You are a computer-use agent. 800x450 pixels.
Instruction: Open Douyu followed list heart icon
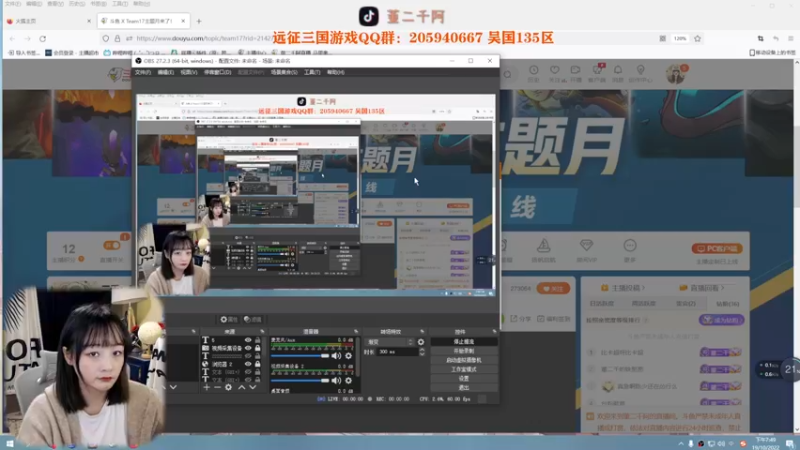tap(555, 70)
